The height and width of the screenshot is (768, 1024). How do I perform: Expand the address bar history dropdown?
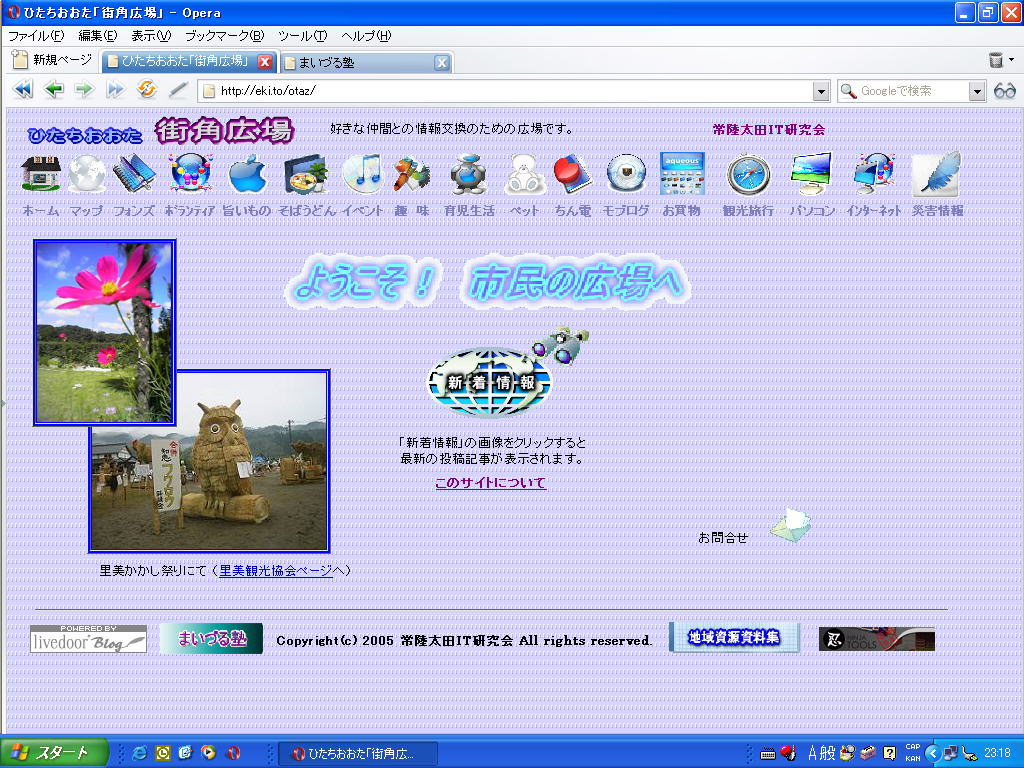pos(822,91)
